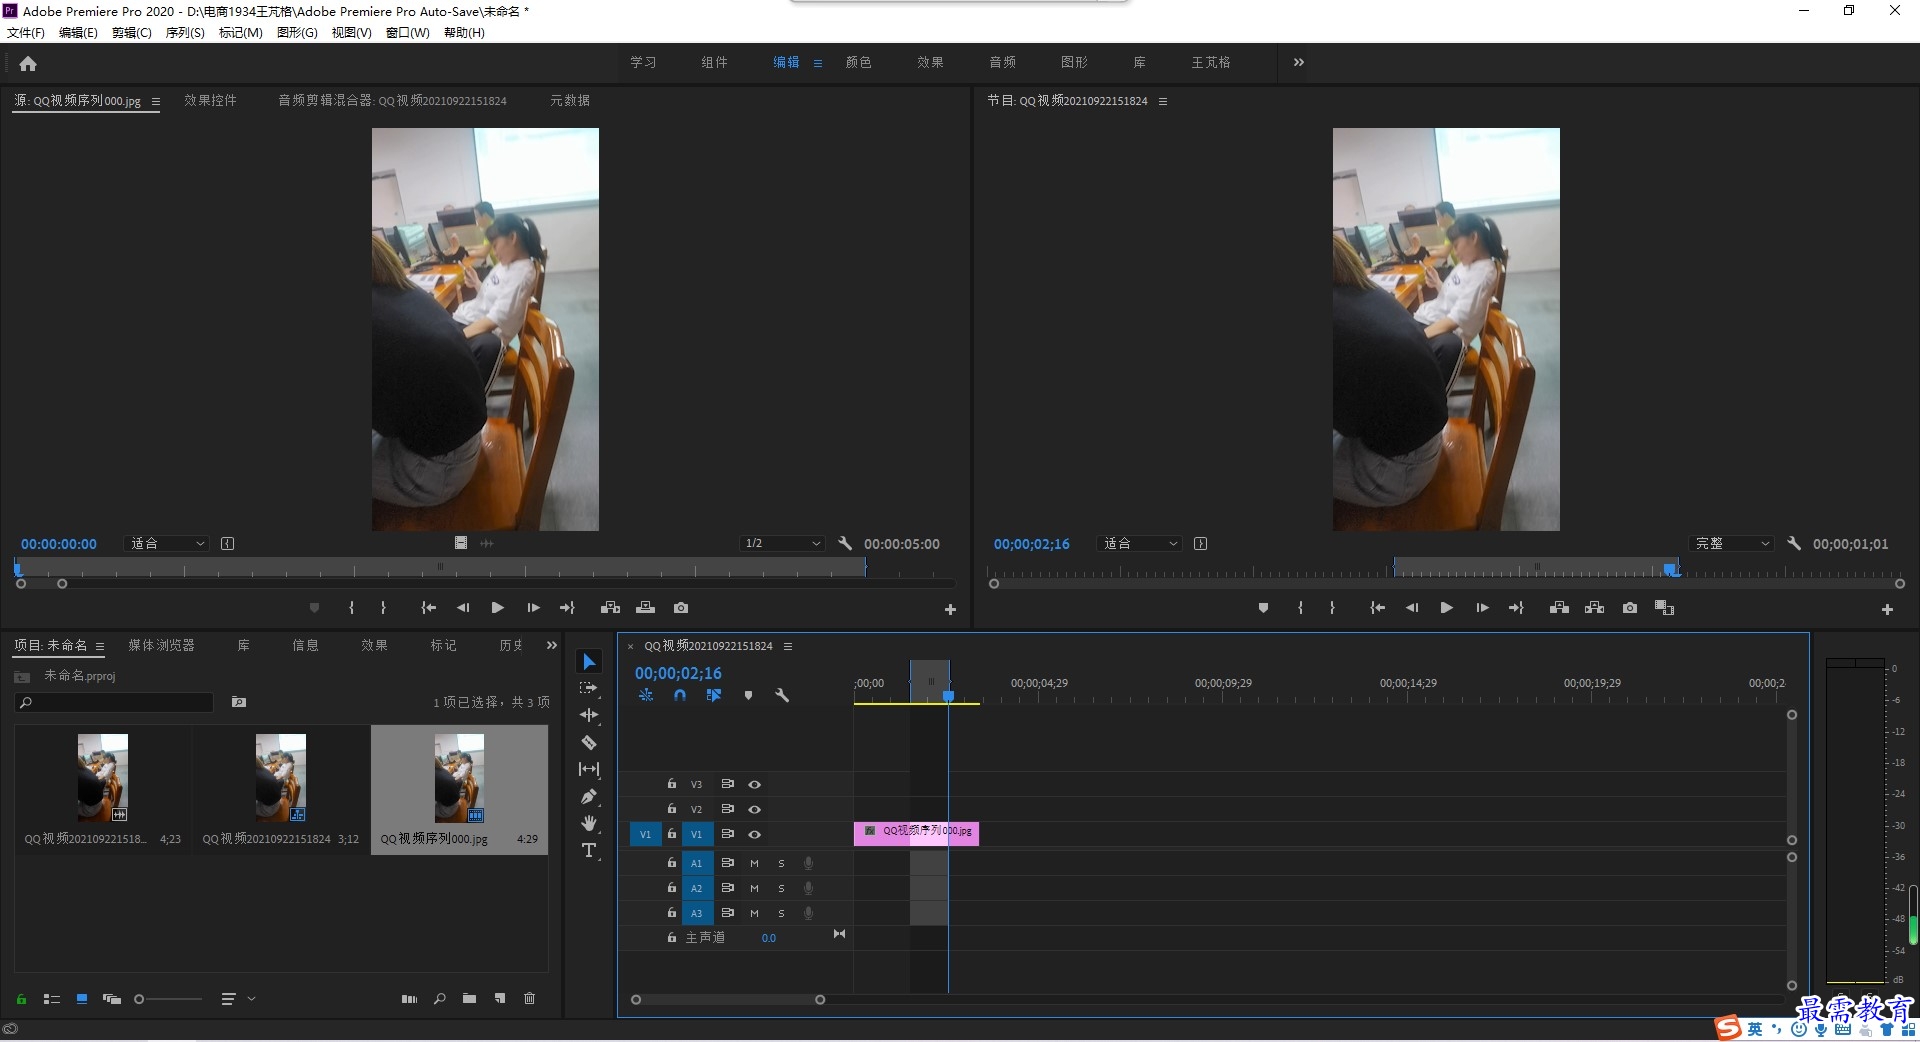Viewport: 1920px width, 1042px height.
Task: Toggle lock on V3 track
Action: [672, 784]
